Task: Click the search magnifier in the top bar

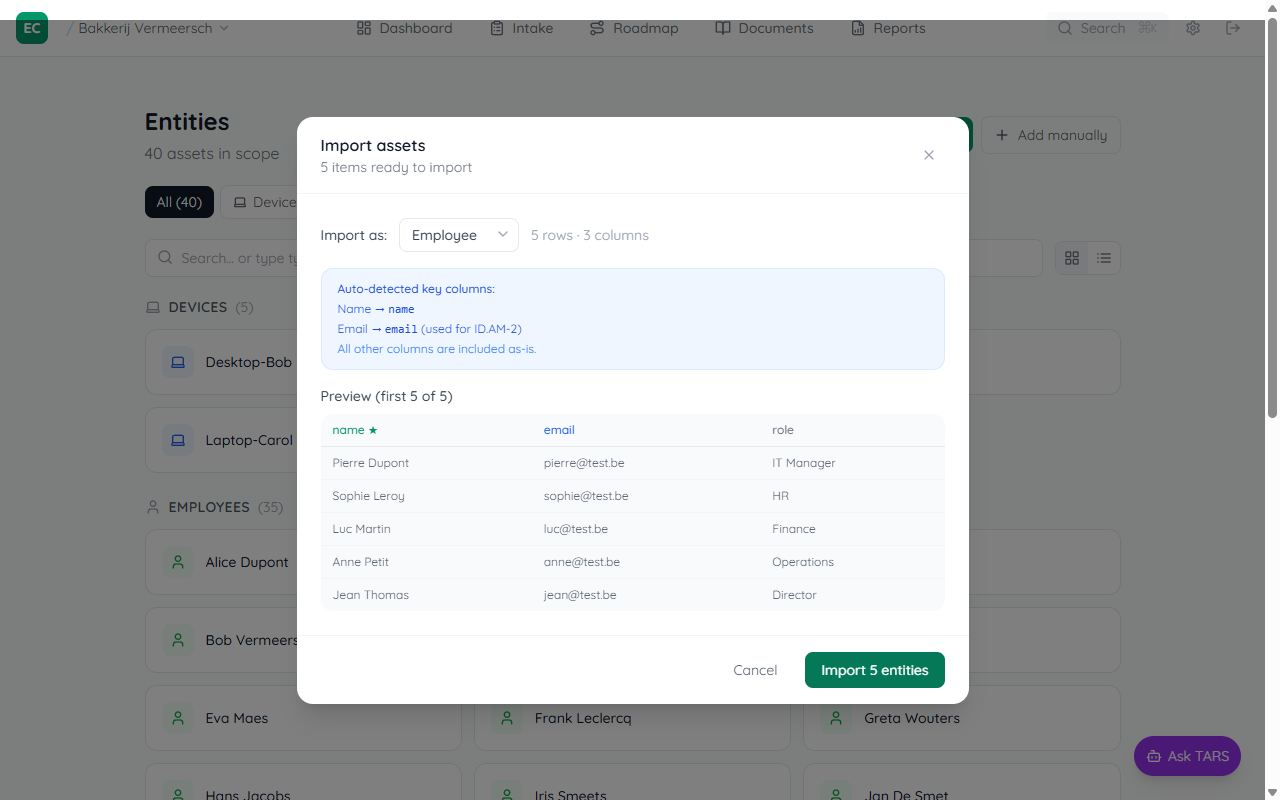Action: coord(1065,28)
